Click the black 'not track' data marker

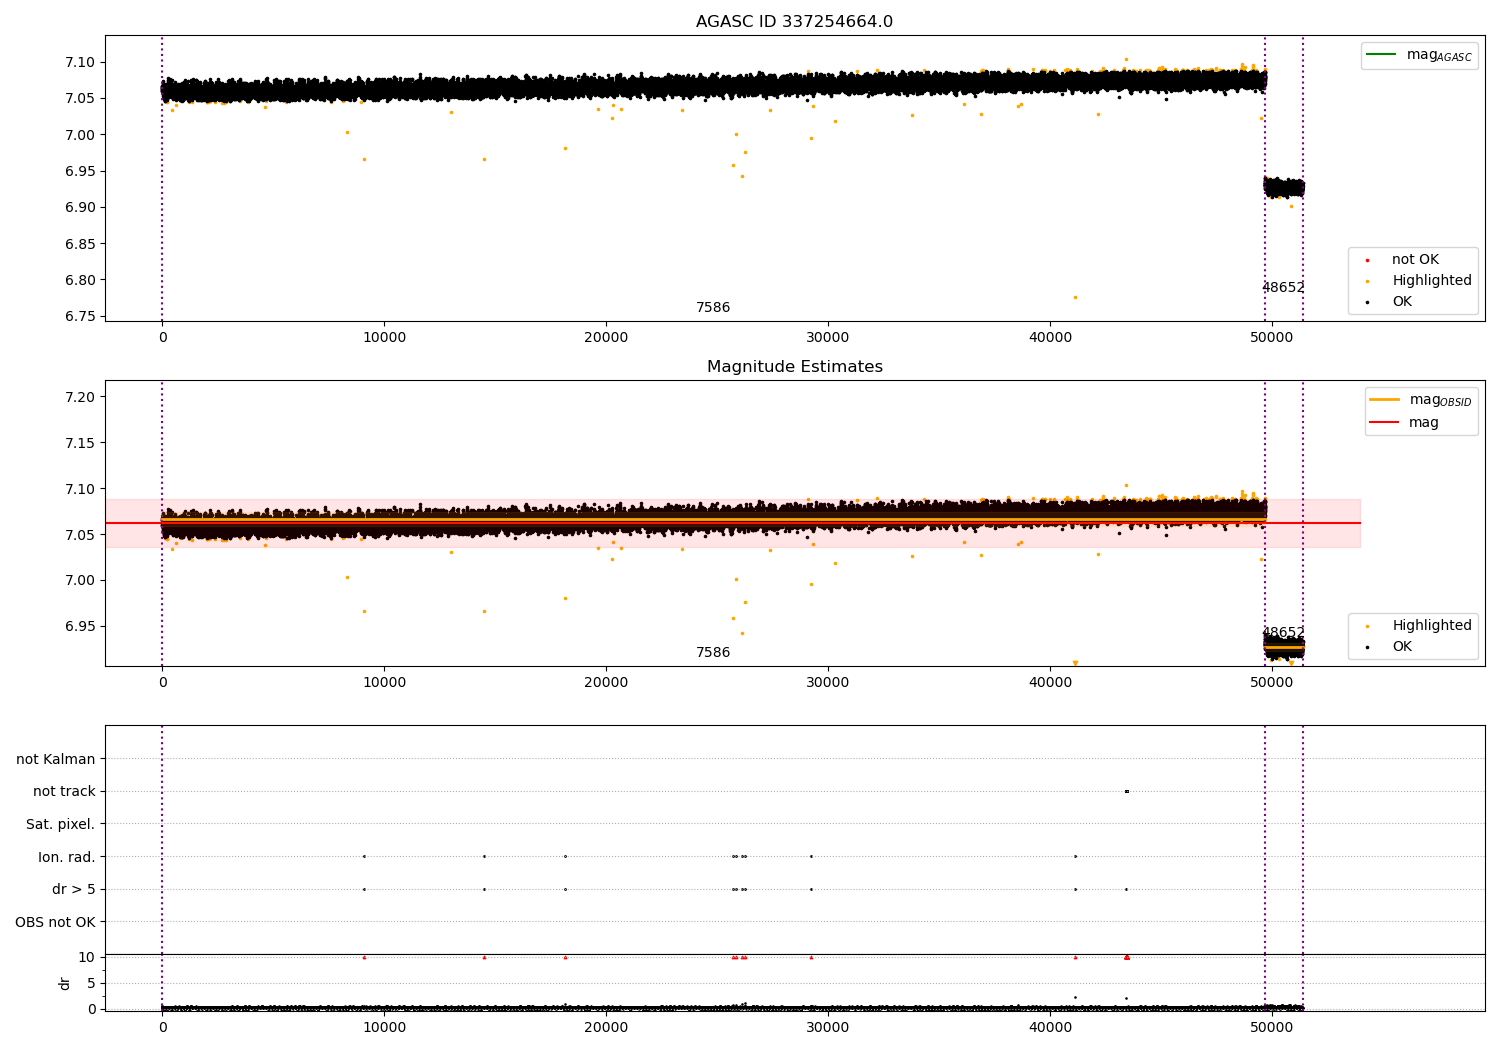click(1127, 792)
